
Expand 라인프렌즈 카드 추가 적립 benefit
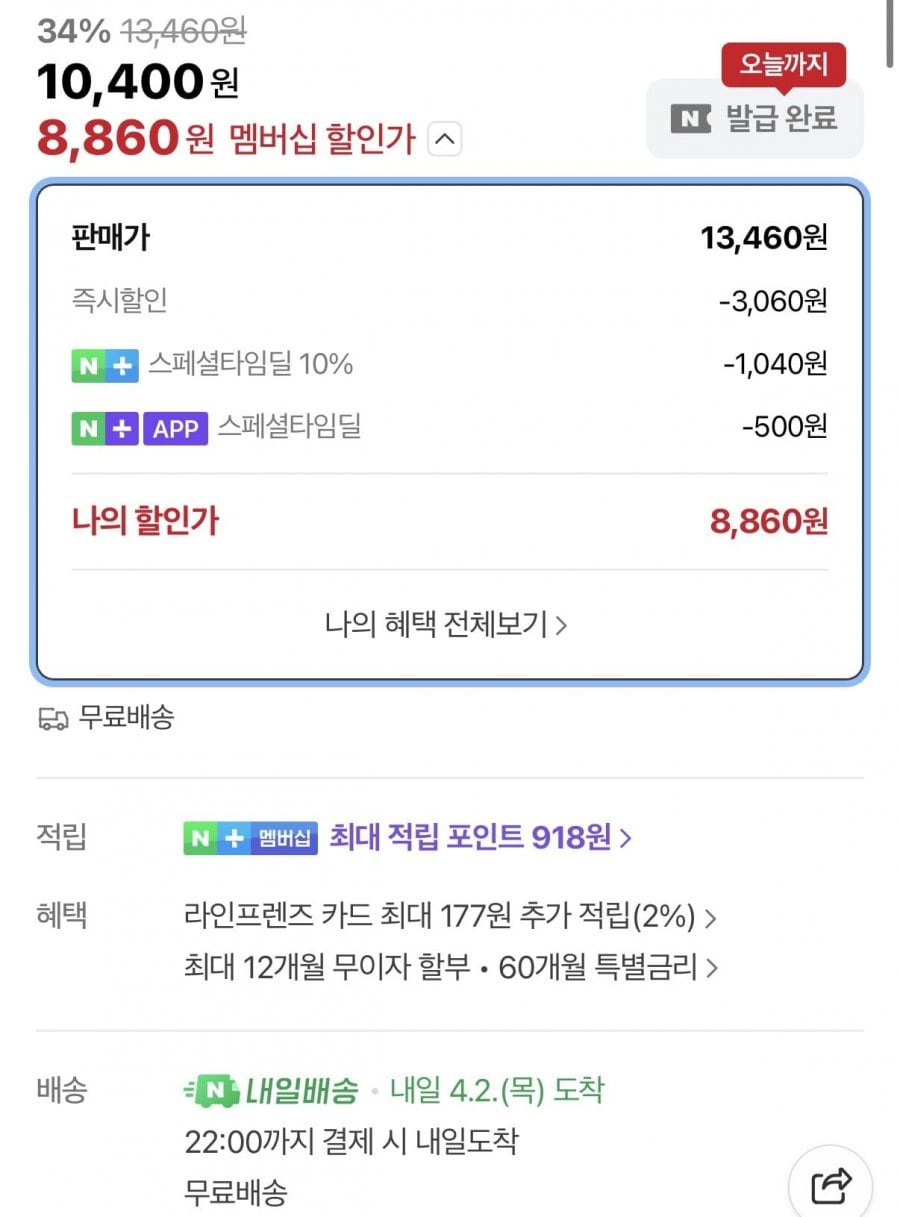pyautogui.click(x=450, y=915)
